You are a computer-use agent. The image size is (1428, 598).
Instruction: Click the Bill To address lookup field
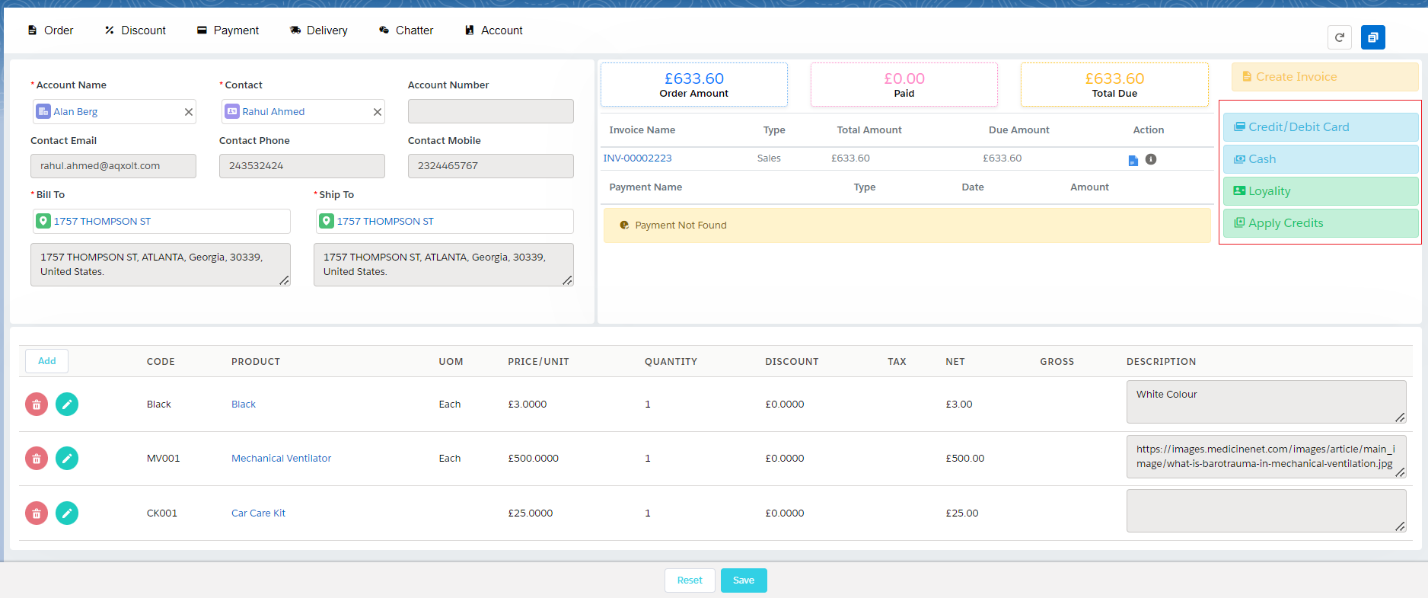click(161, 221)
